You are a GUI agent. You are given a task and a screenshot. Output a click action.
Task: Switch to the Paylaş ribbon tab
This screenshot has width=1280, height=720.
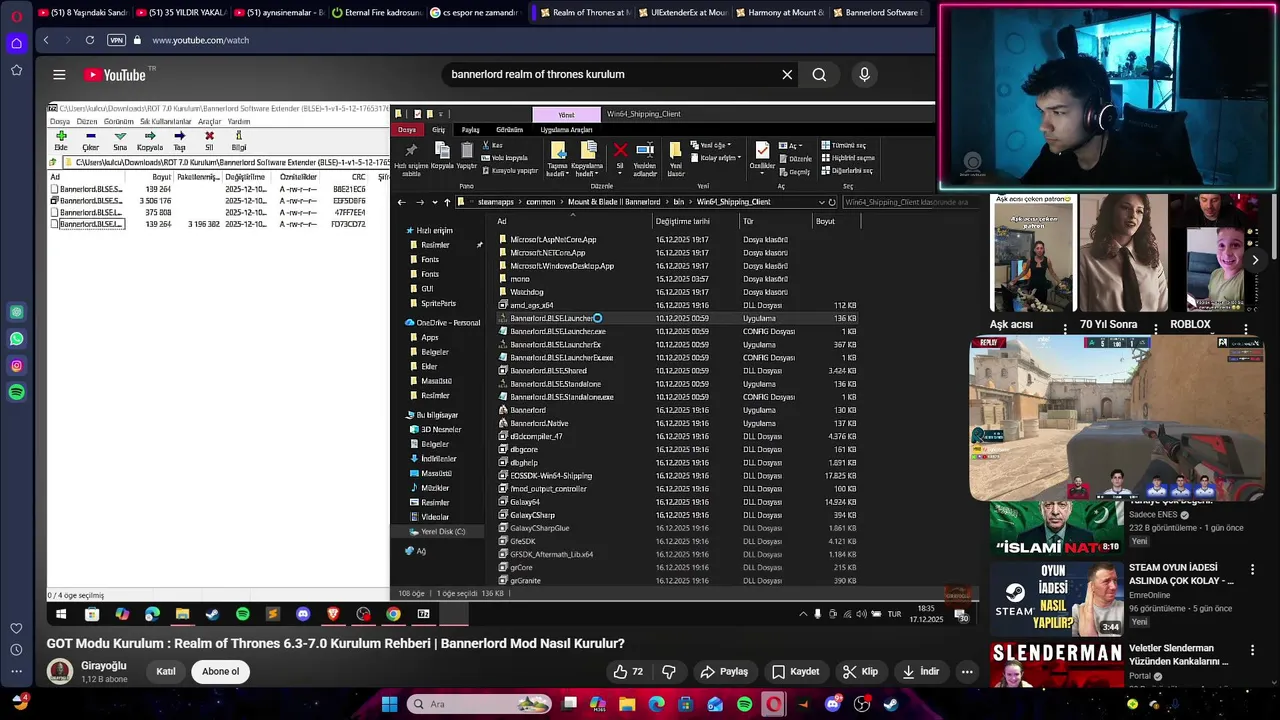click(x=470, y=130)
